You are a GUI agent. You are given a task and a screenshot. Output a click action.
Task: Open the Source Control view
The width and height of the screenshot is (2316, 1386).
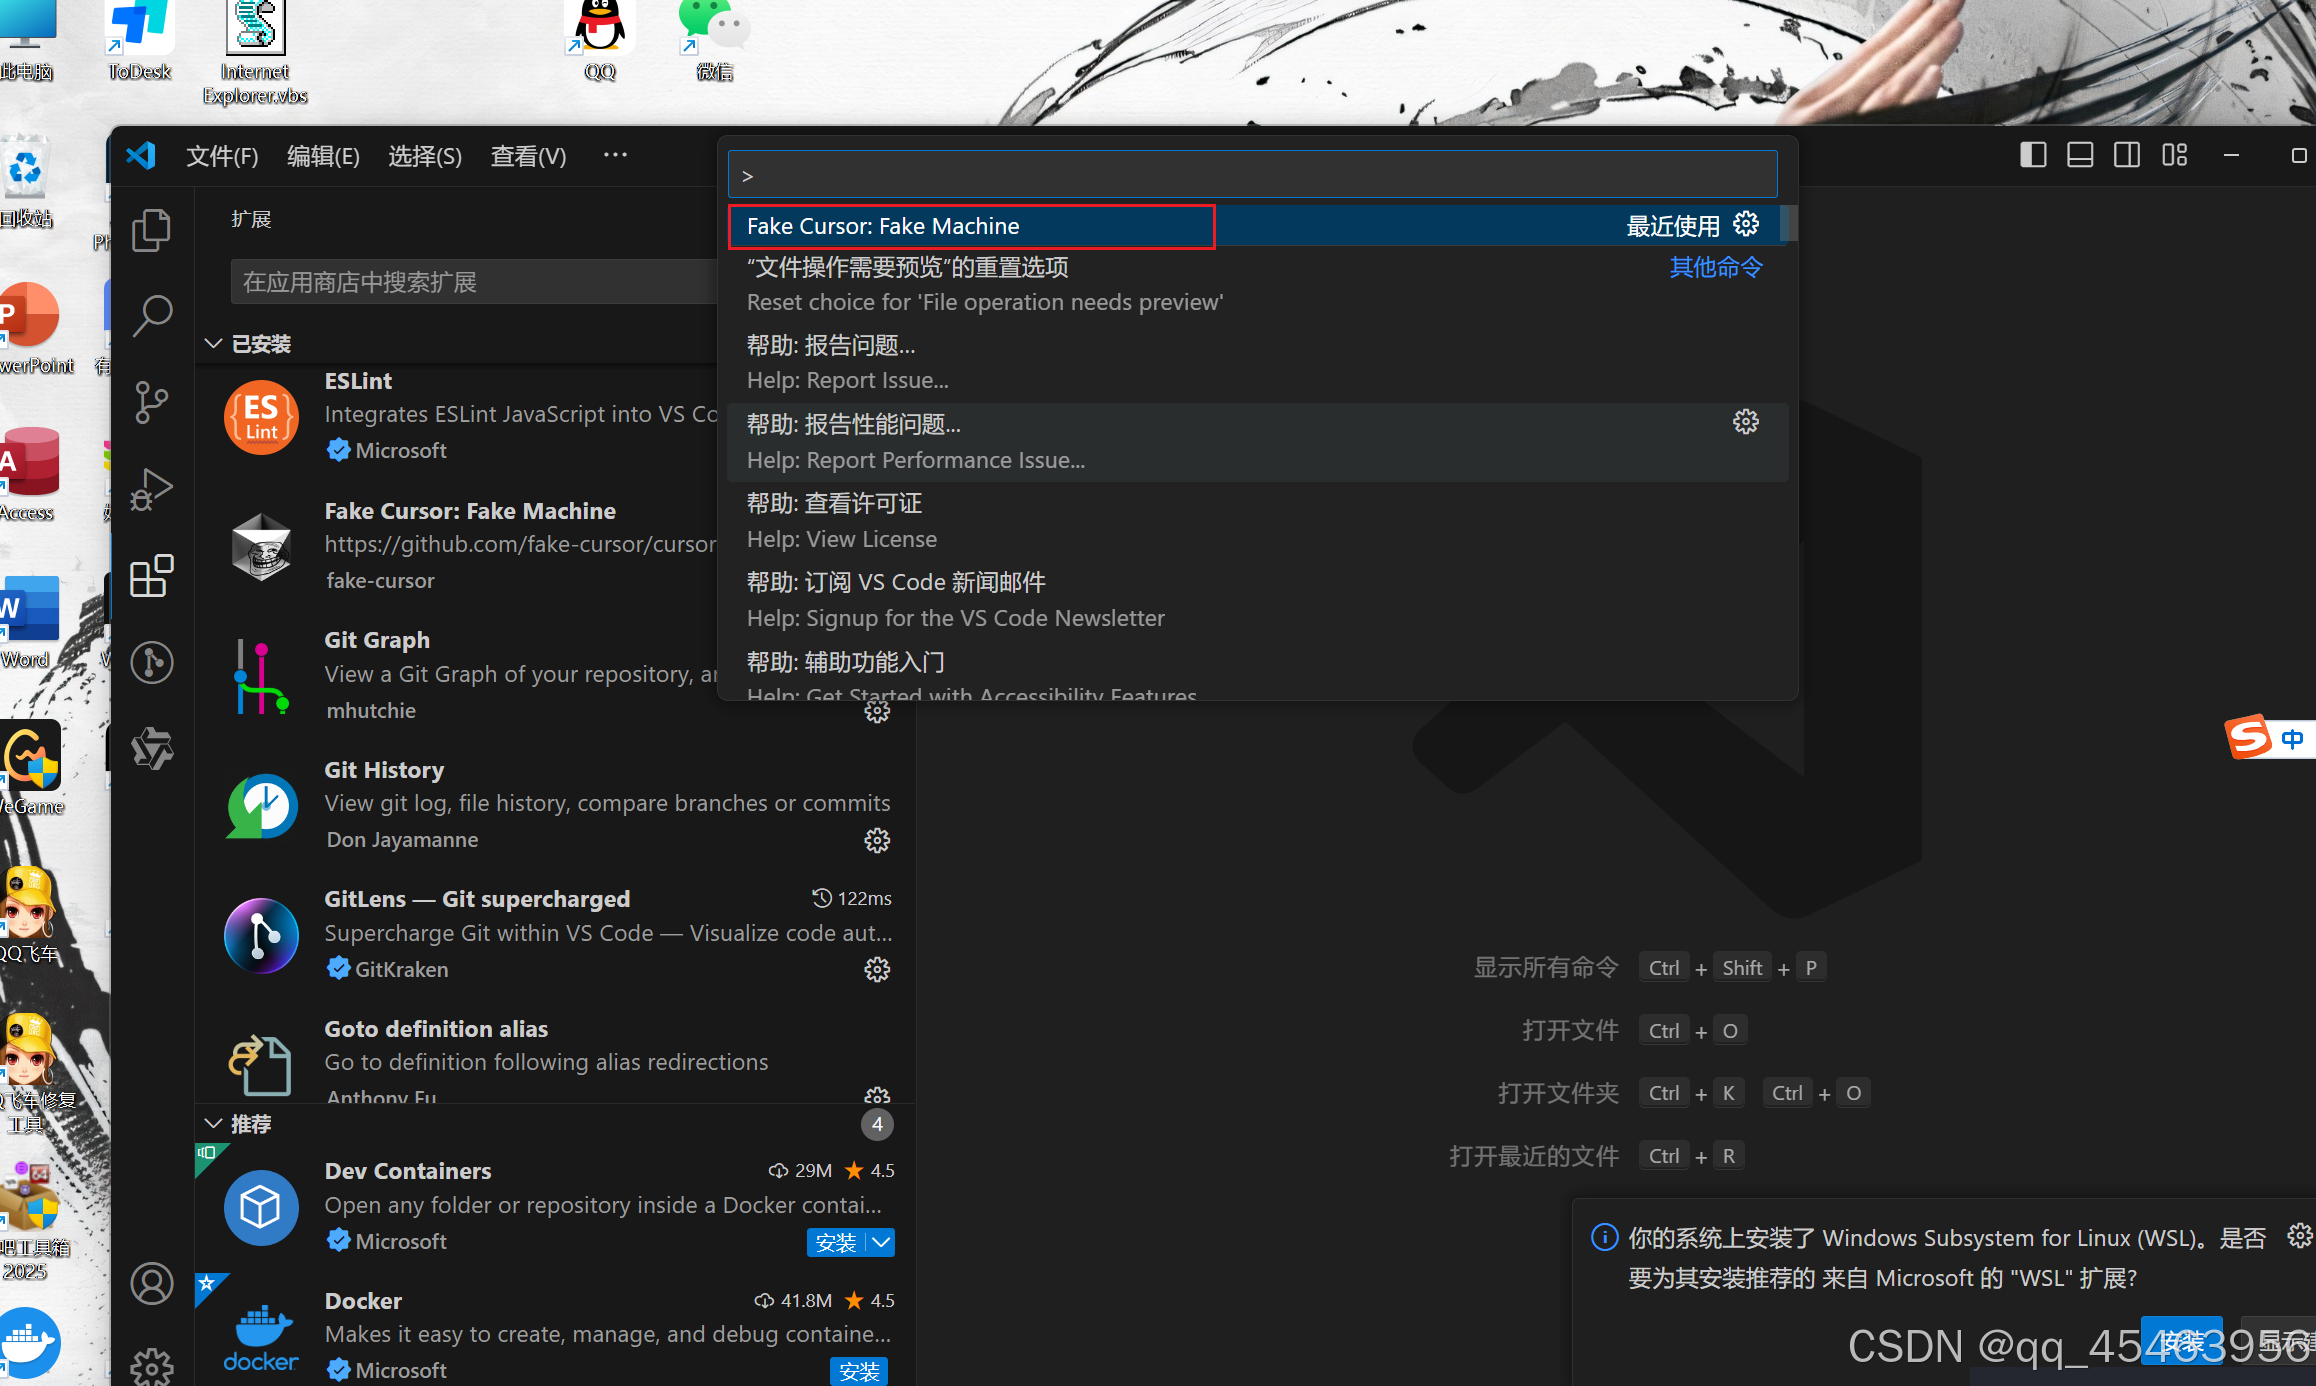pyautogui.click(x=151, y=402)
